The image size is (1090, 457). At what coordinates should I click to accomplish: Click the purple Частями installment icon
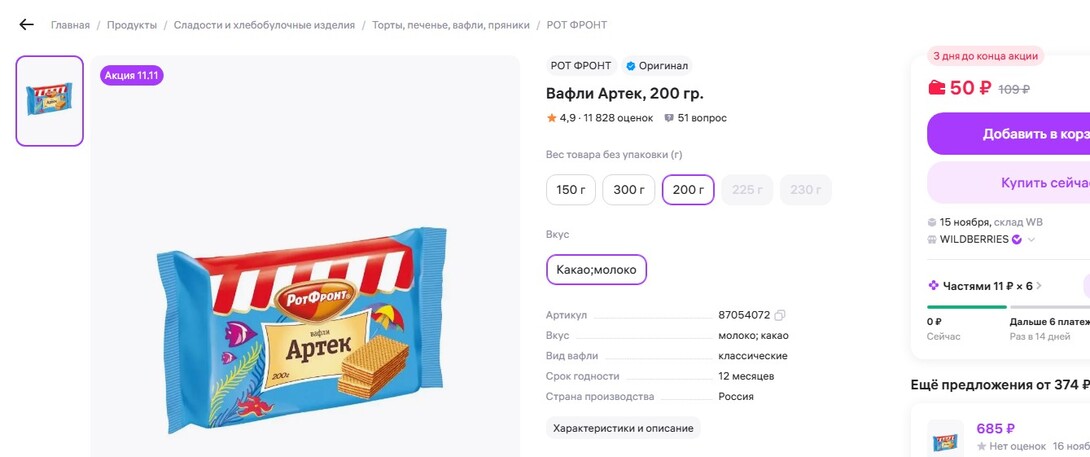pos(934,286)
